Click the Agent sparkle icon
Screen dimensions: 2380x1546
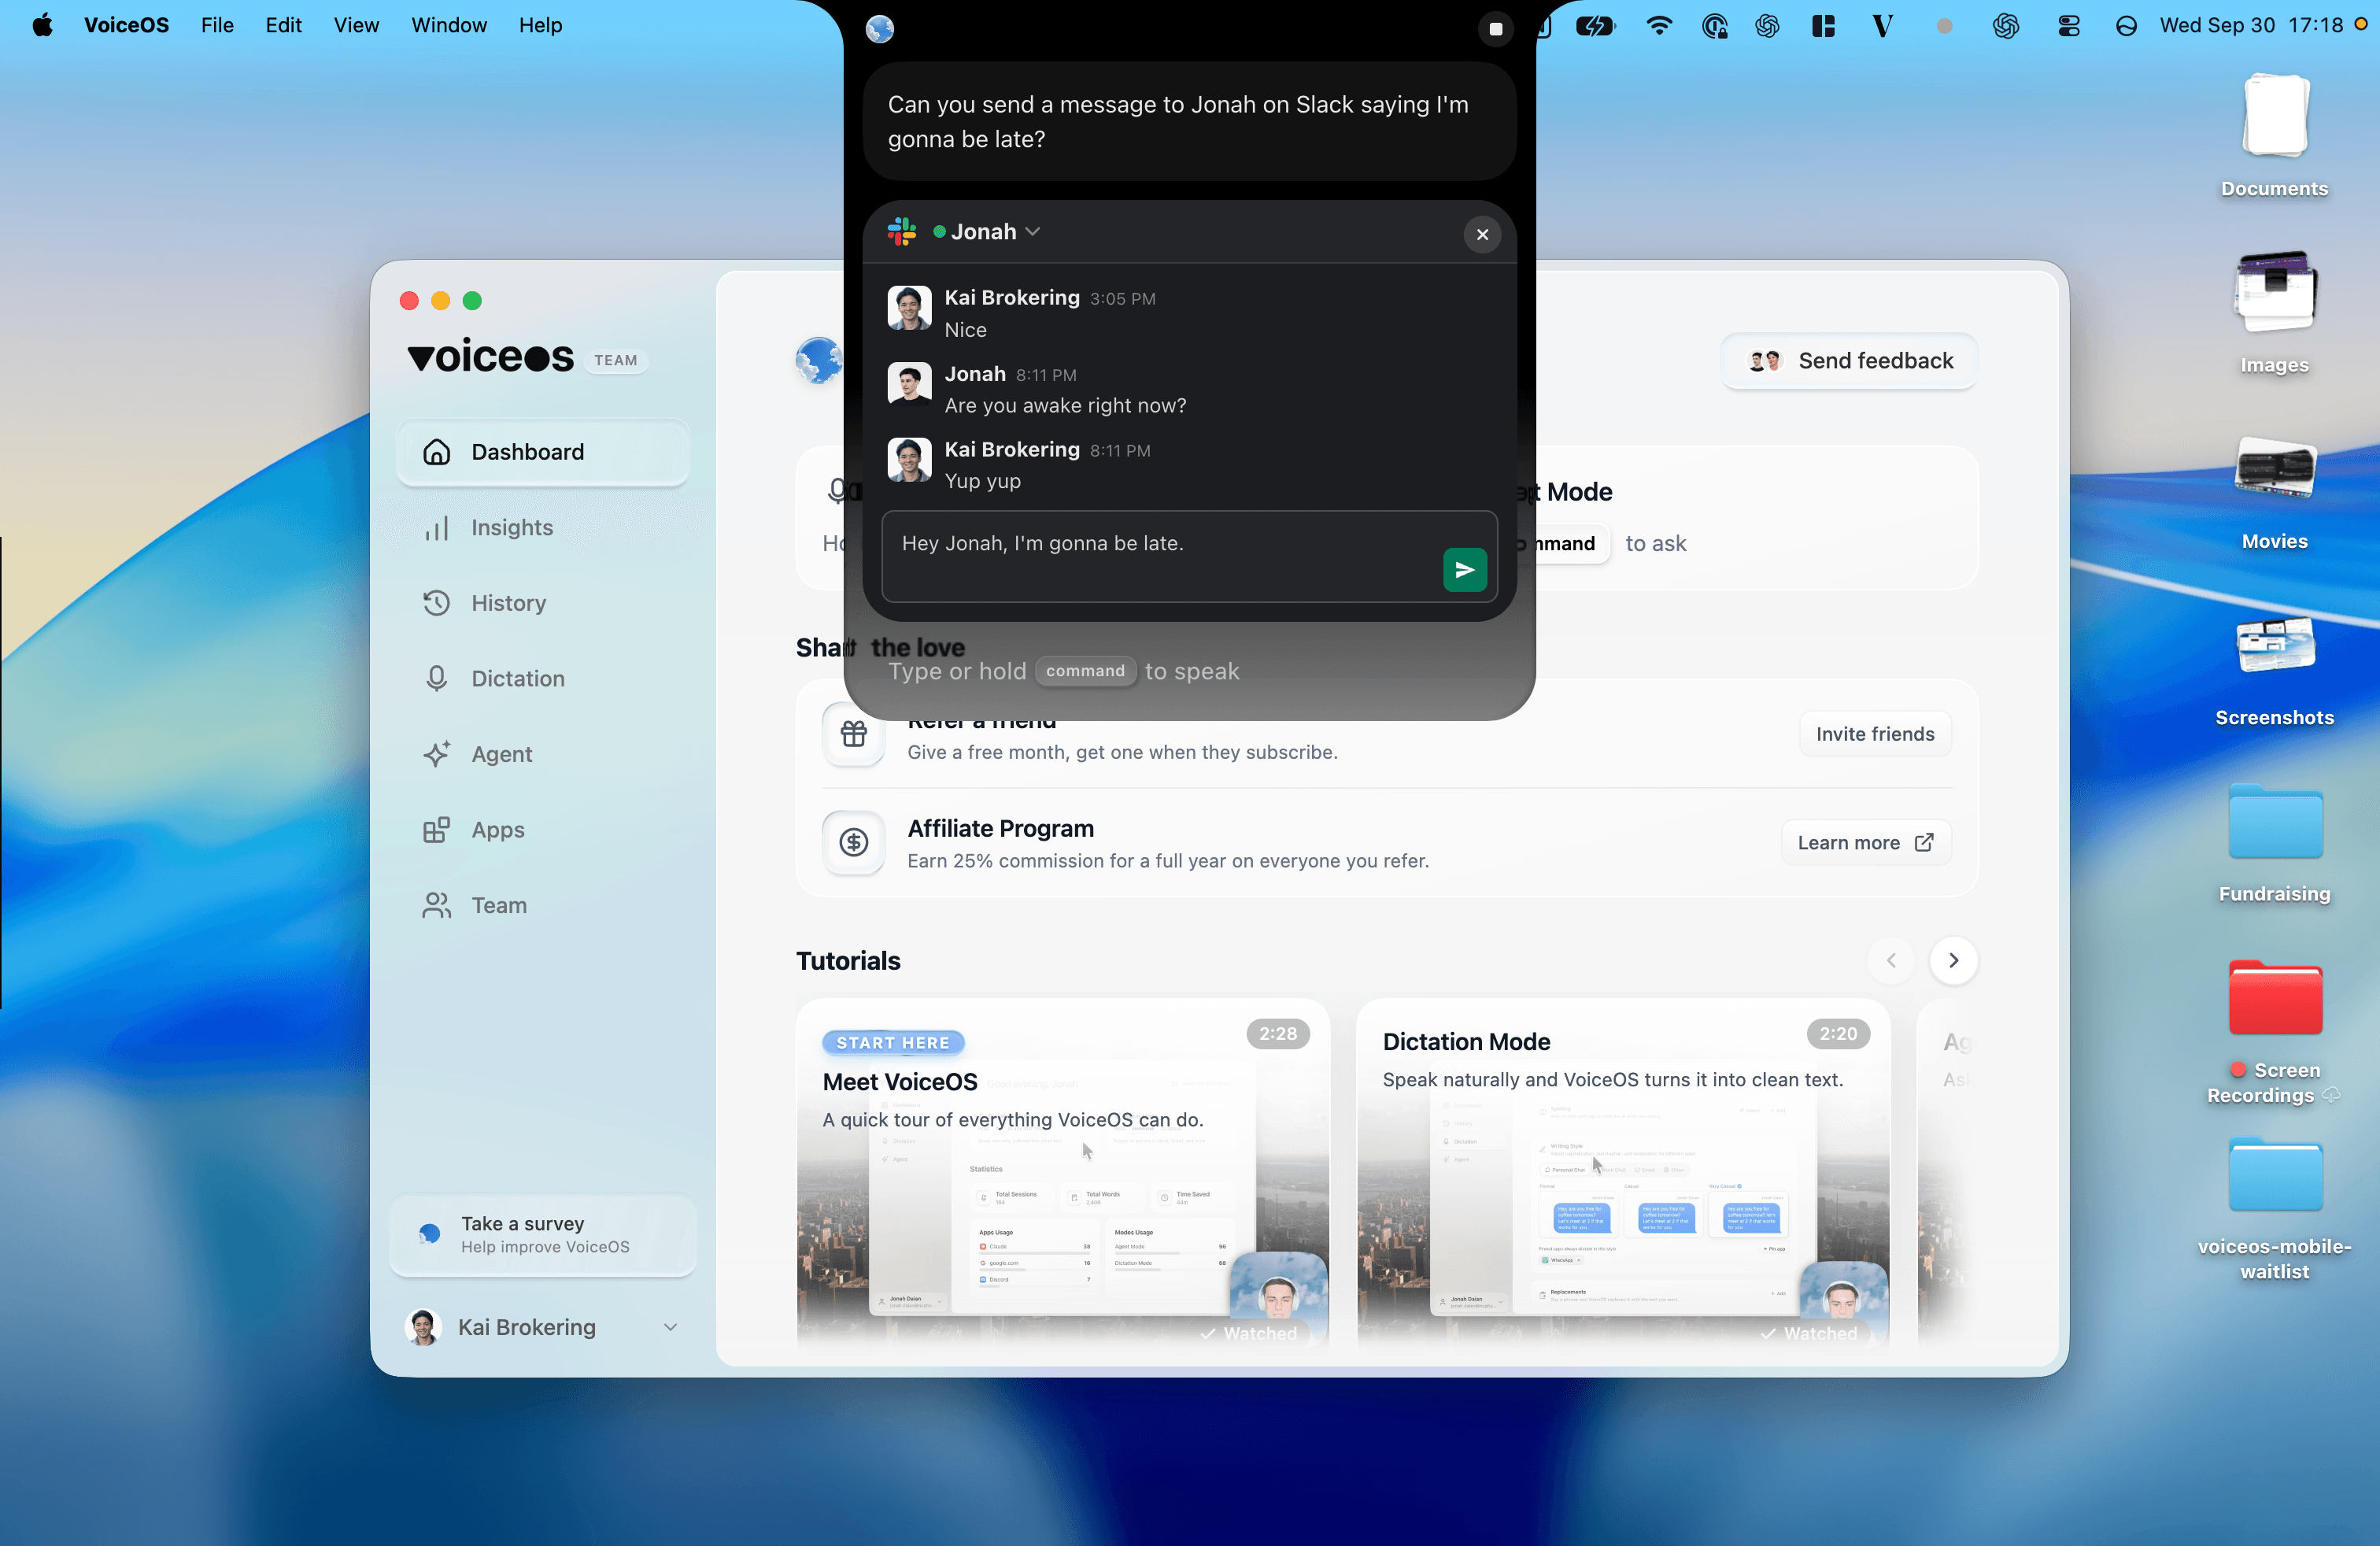point(436,754)
